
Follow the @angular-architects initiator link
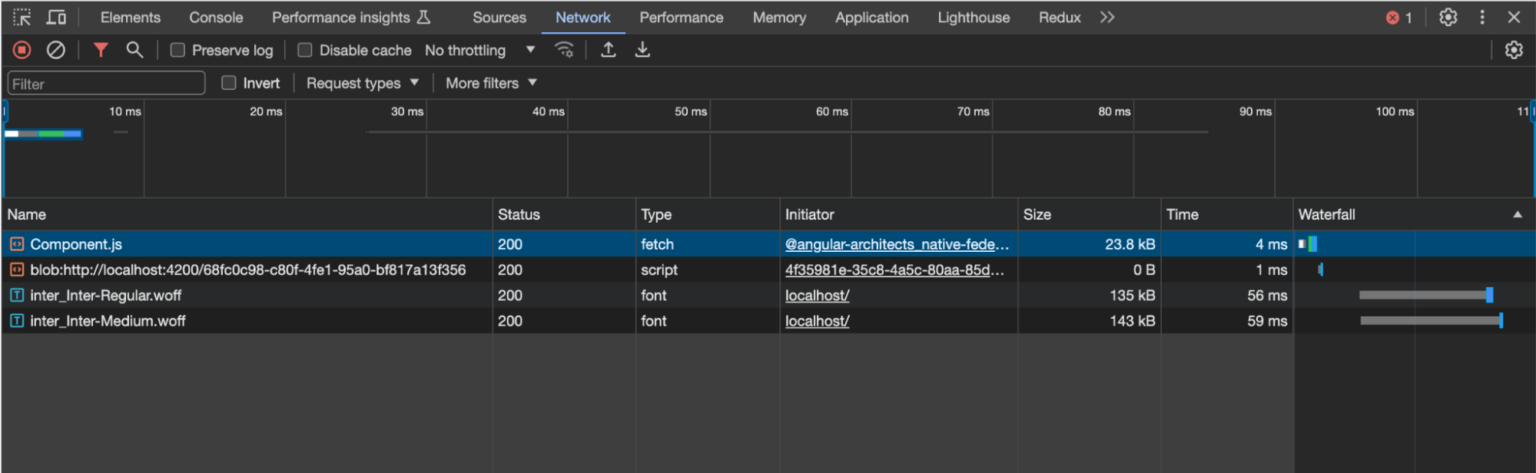pos(896,244)
